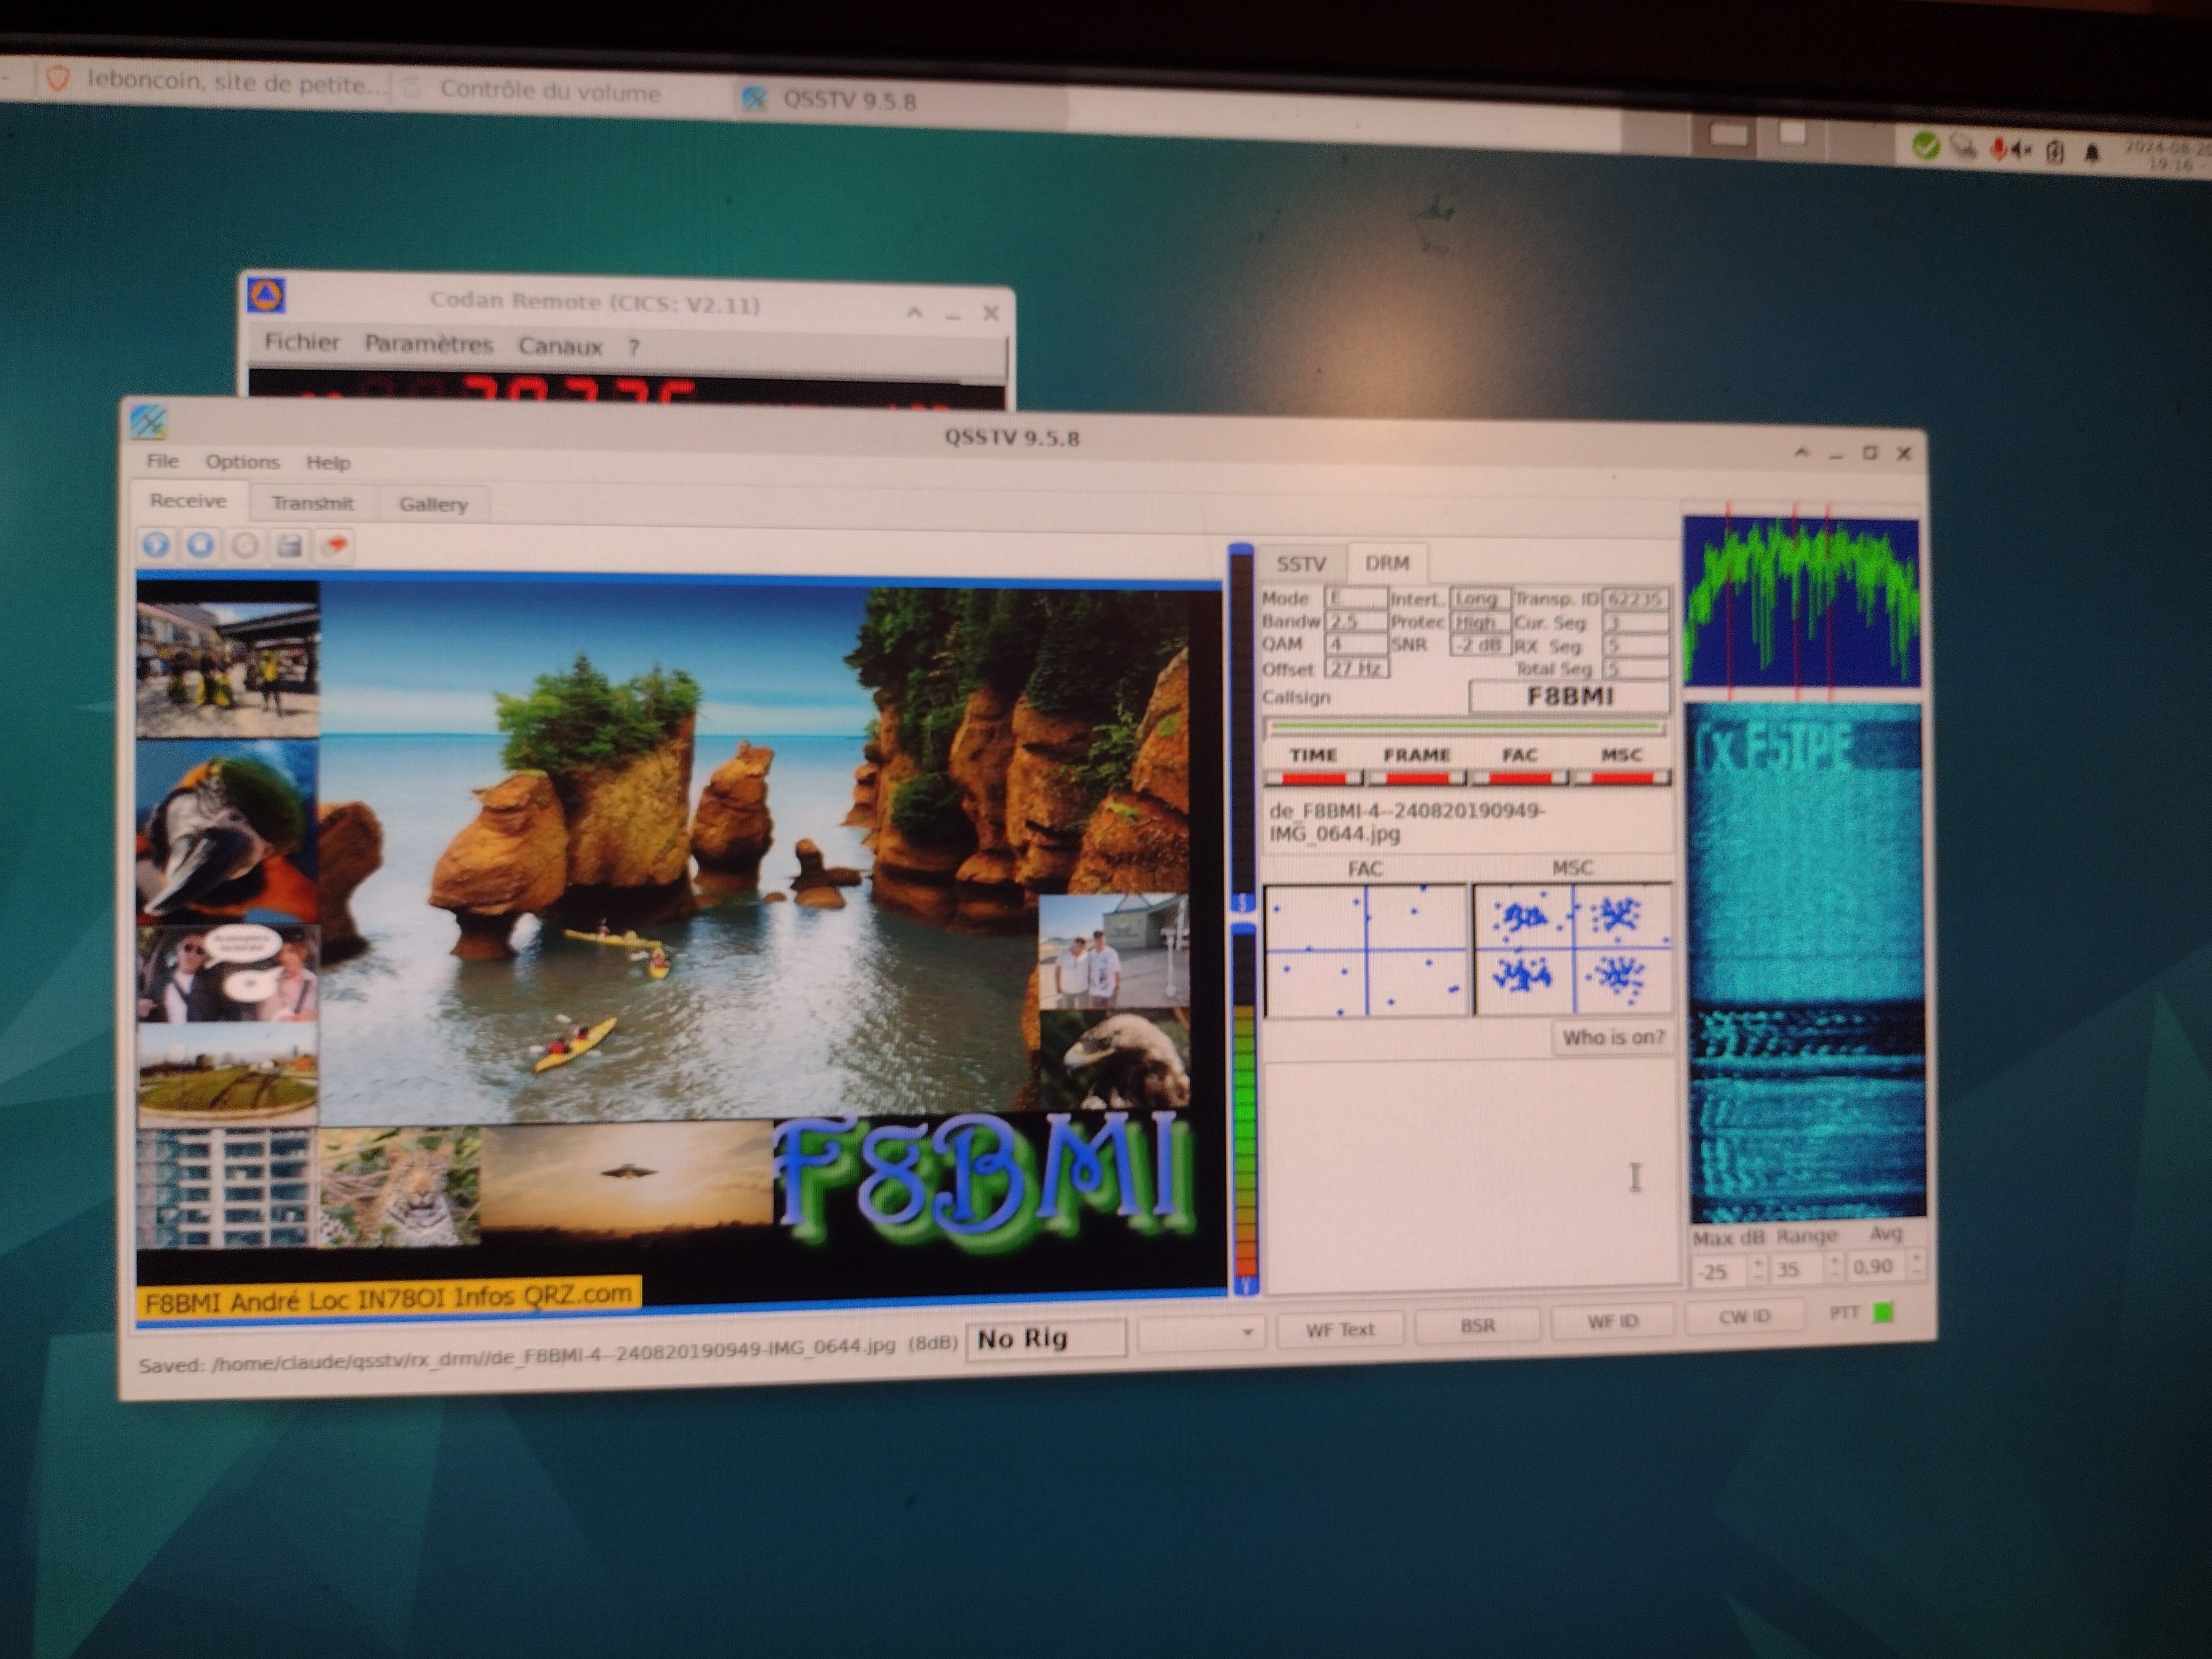The height and width of the screenshot is (1659, 2212).
Task: Open the ? help menu in Codan Remote
Action: coord(633,348)
